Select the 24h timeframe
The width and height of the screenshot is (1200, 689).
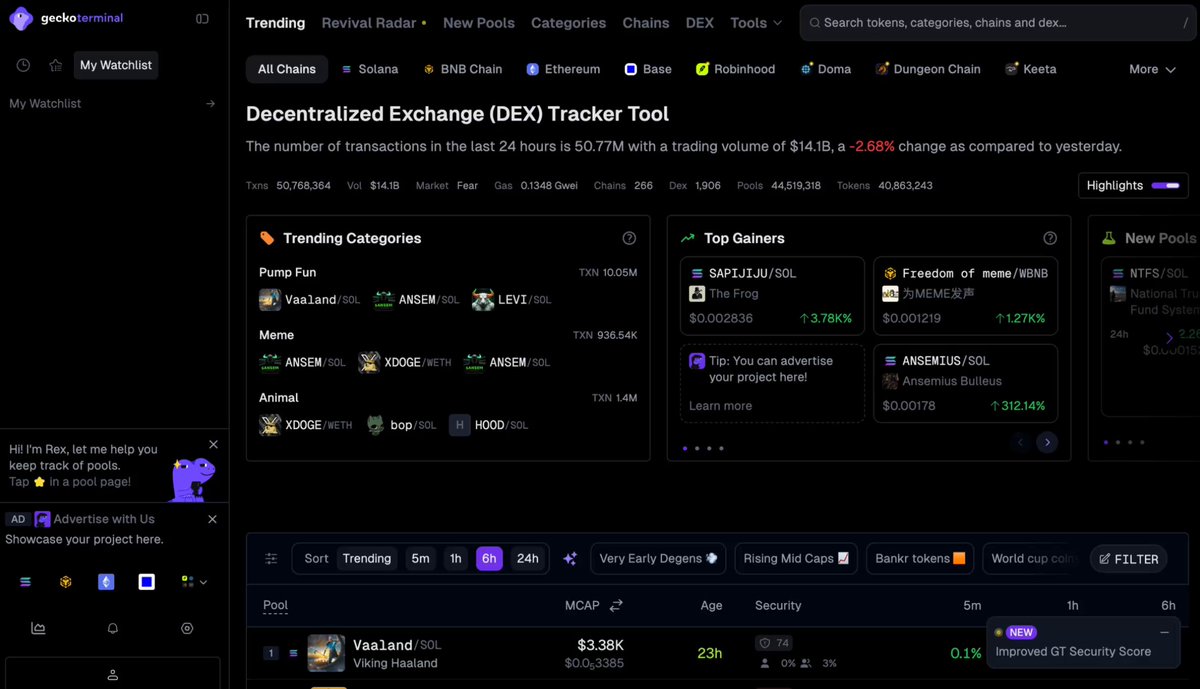527,559
